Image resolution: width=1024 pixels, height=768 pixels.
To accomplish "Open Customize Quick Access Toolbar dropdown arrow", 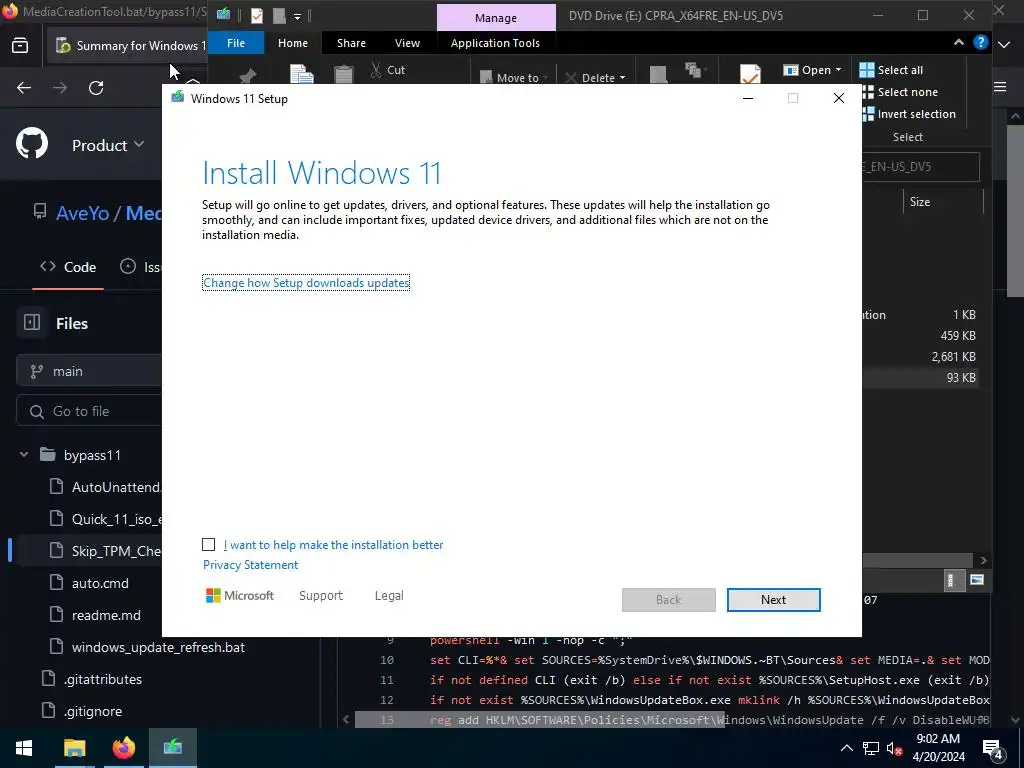I will pos(297,16).
